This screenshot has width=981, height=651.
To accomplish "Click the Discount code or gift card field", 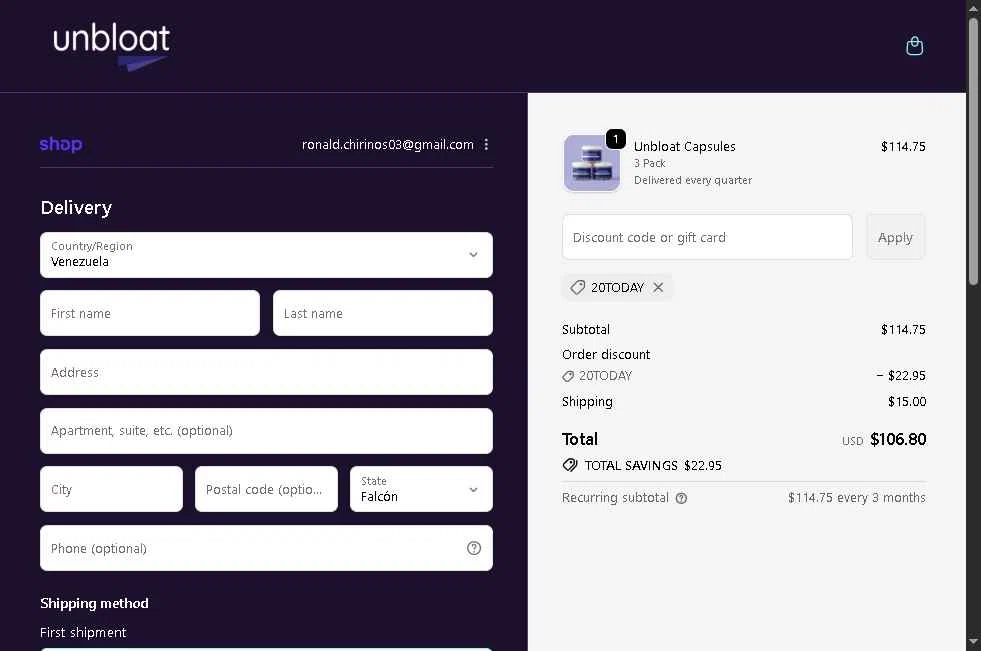I will click(x=707, y=237).
